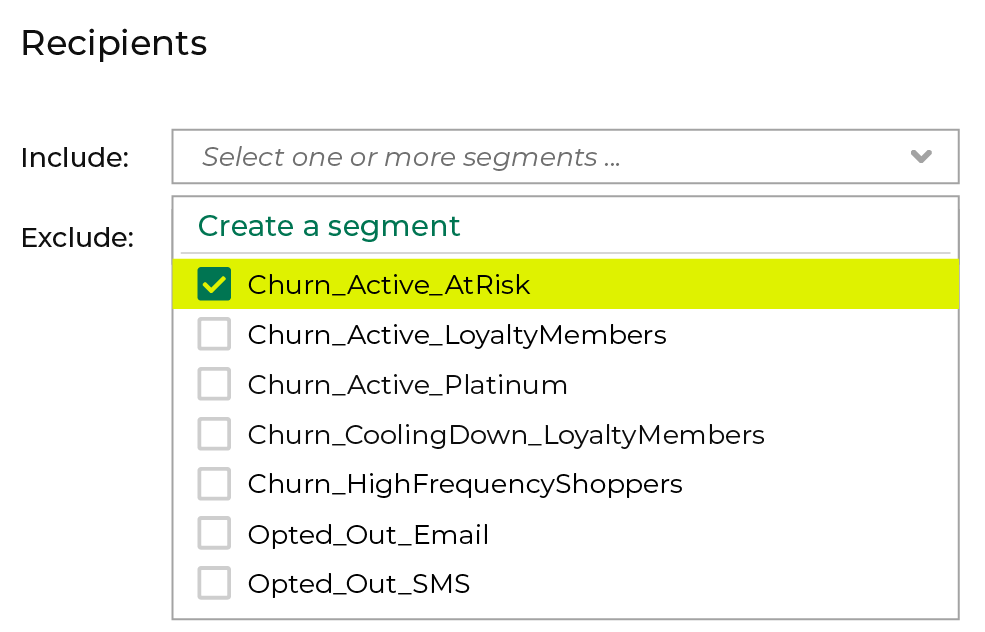
Task: Click the Recipients section heading
Action: coord(114,44)
